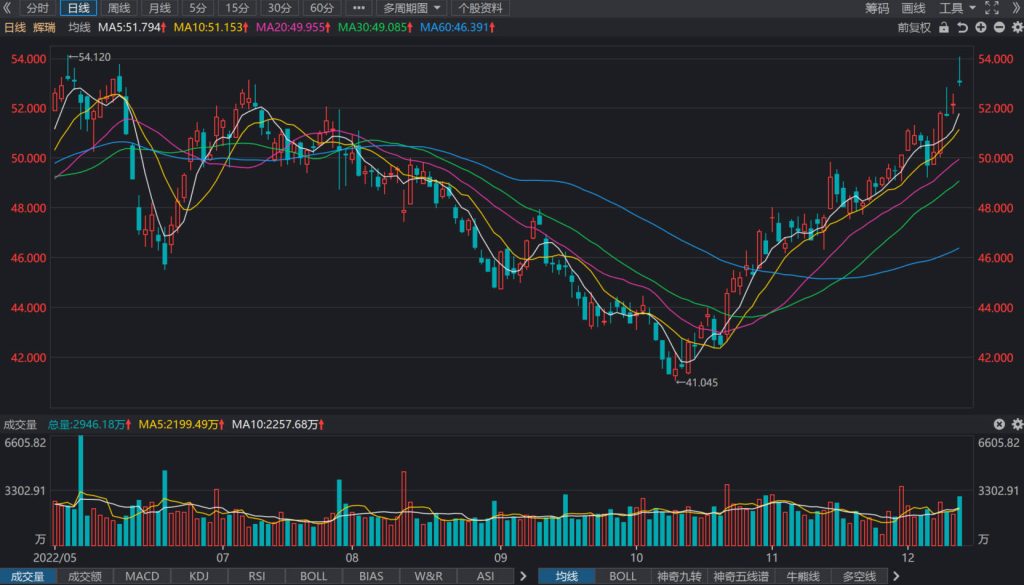Click the 均线 indicator label in the header
Screen dimensions: 1024x585
click(80, 27)
